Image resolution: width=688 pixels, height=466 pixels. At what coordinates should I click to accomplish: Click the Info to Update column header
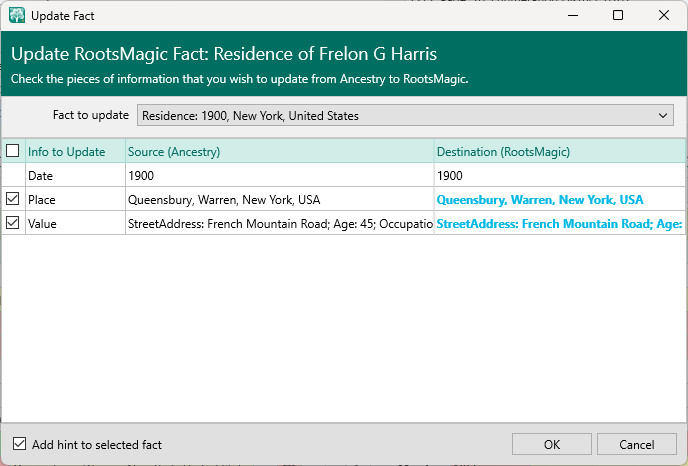coord(66,152)
